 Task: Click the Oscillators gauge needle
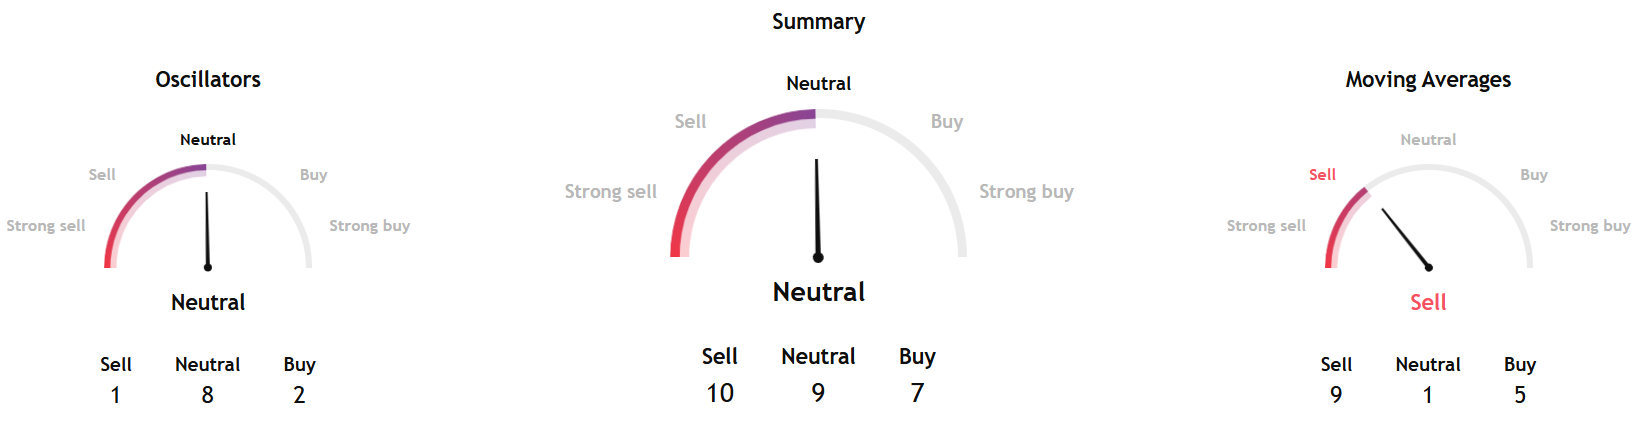(x=207, y=230)
